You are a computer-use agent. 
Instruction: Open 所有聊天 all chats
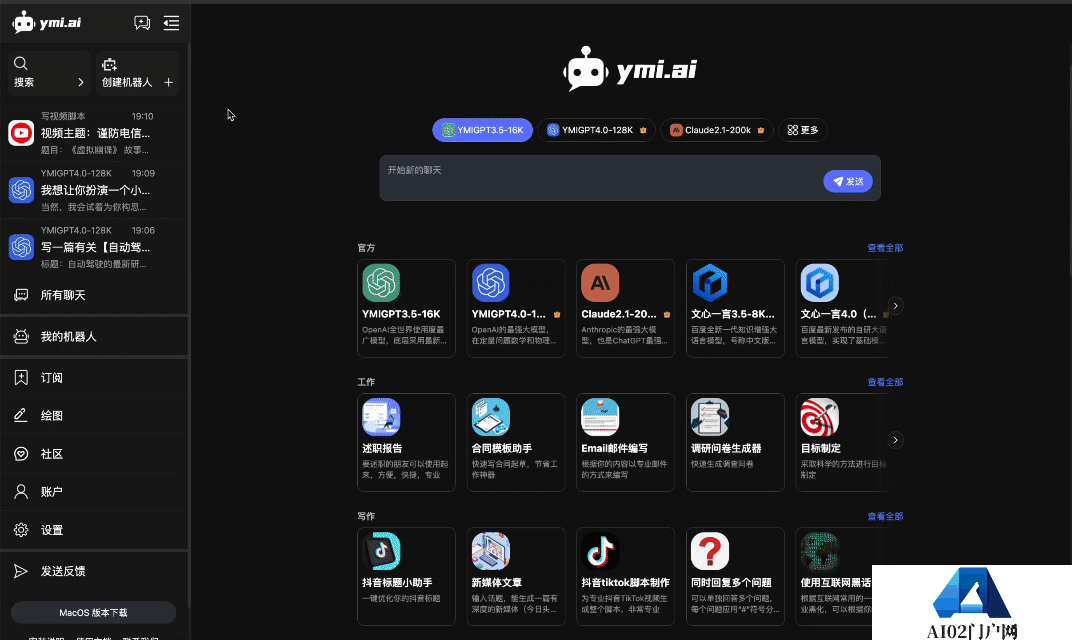pyautogui.click(x=94, y=295)
